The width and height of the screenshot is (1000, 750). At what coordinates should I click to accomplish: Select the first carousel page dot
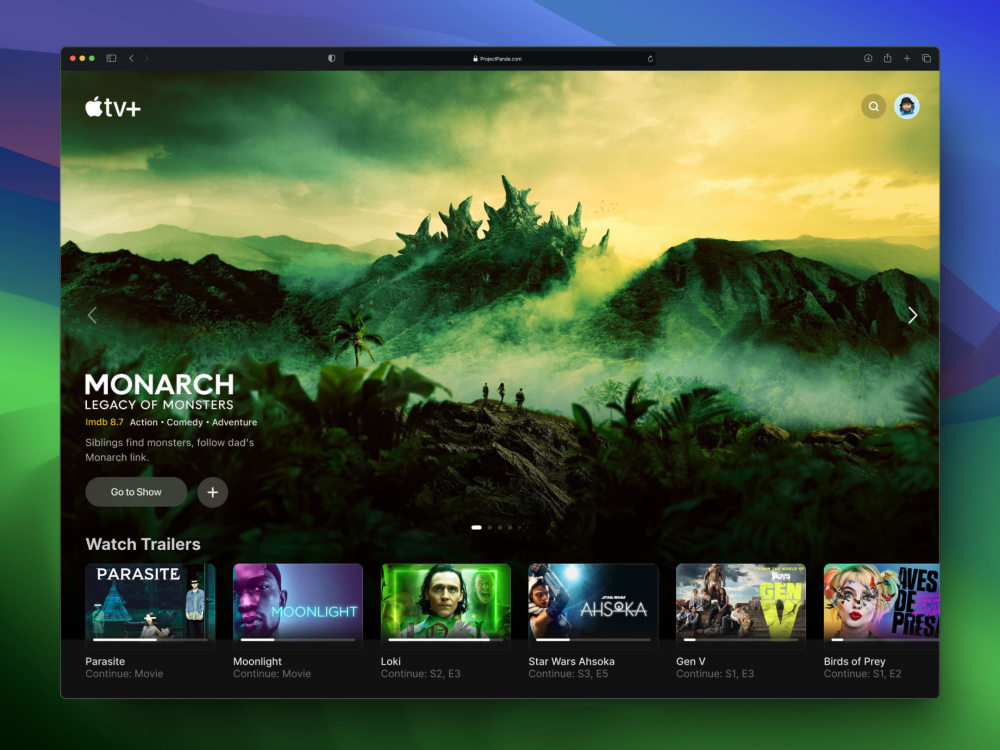(476, 527)
